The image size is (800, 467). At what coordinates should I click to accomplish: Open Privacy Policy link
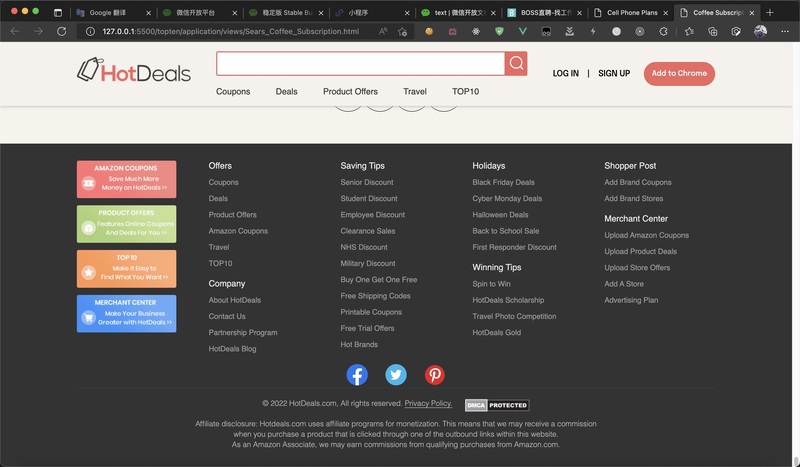(428, 403)
